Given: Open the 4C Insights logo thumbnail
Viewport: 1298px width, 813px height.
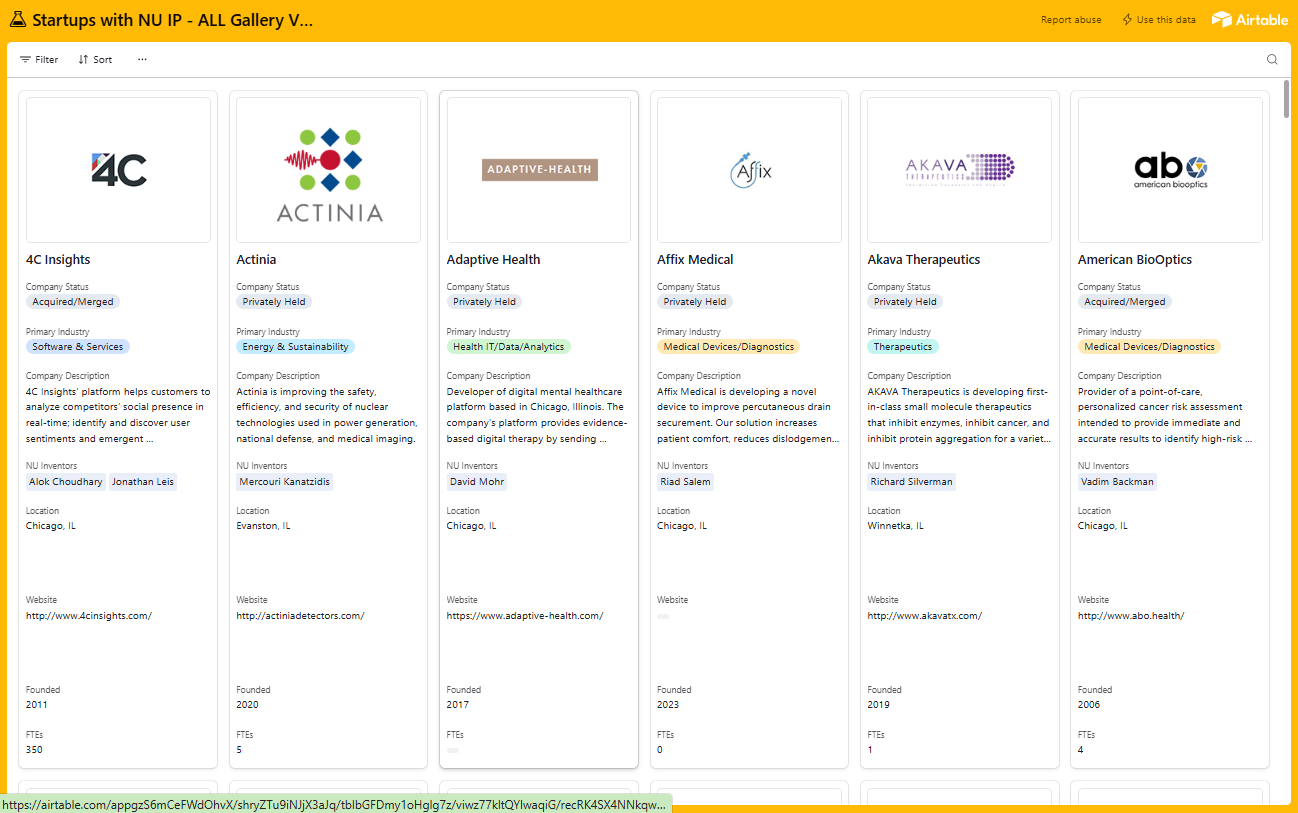Looking at the screenshot, I should tap(118, 170).
